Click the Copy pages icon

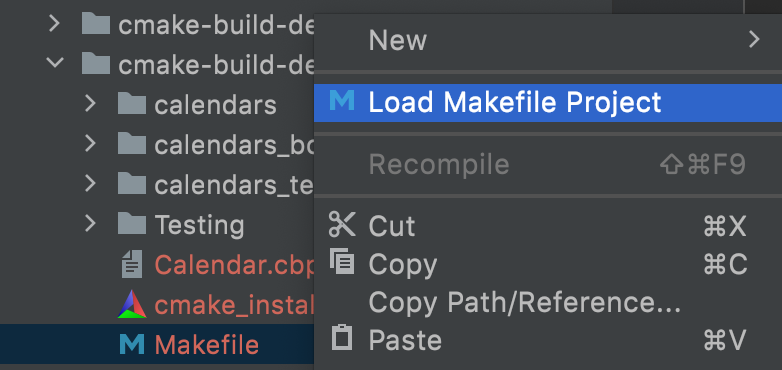point(342,263)
